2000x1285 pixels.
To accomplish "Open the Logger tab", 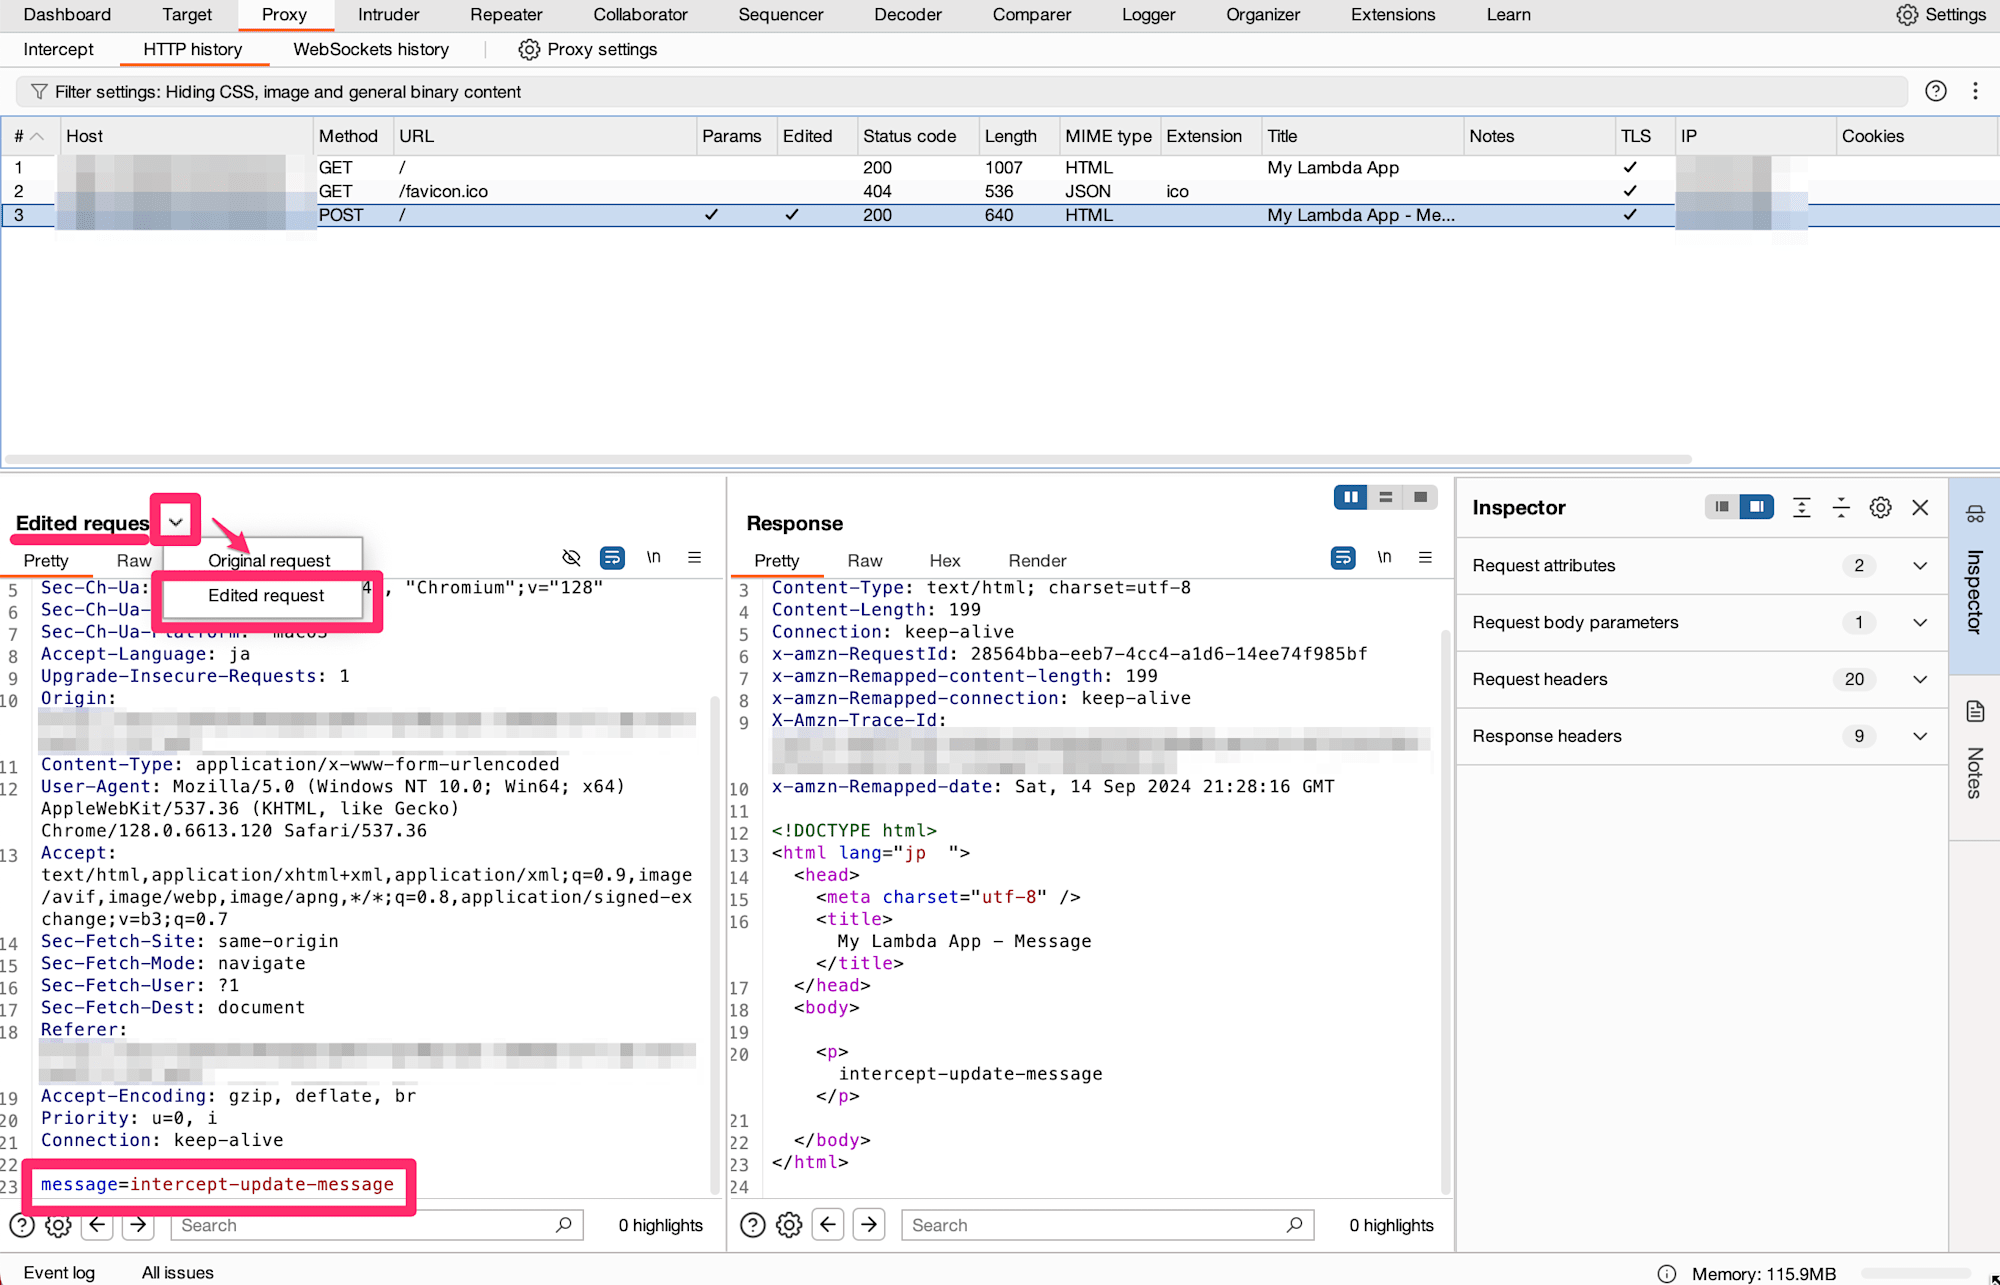I will pos(1148,15).
